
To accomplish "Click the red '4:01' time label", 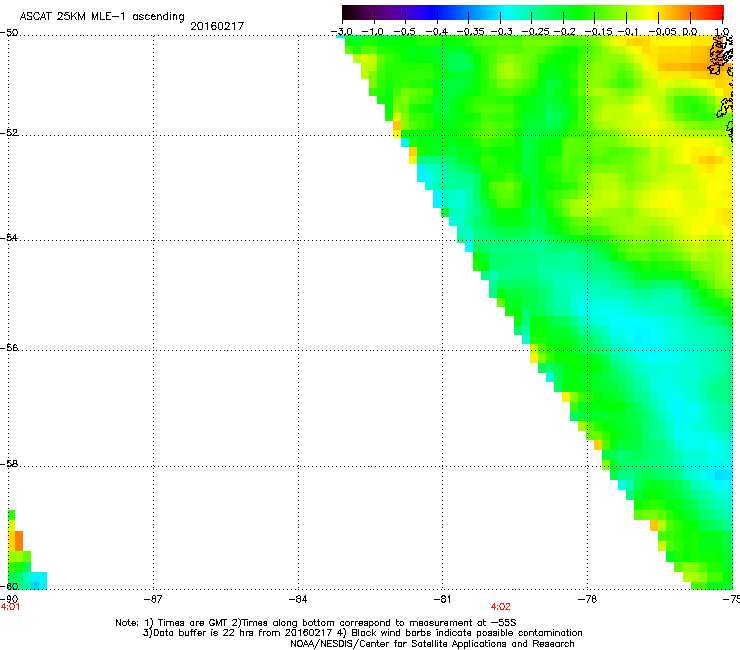I will tap(10, 607).
